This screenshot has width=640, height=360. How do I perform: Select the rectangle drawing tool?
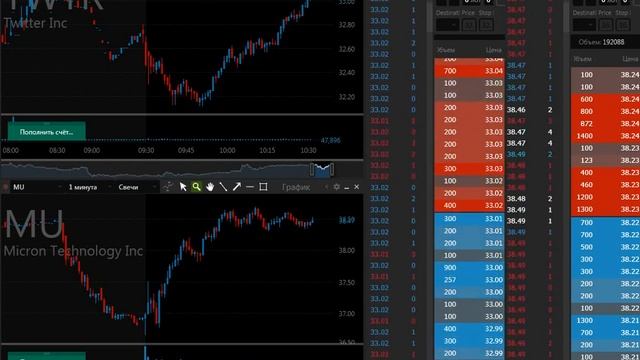[263, 187]
